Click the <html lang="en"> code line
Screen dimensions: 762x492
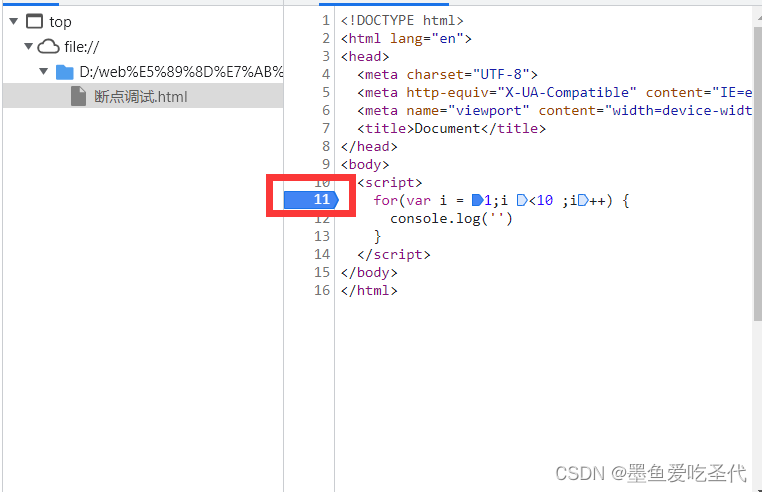pos(406,38)
